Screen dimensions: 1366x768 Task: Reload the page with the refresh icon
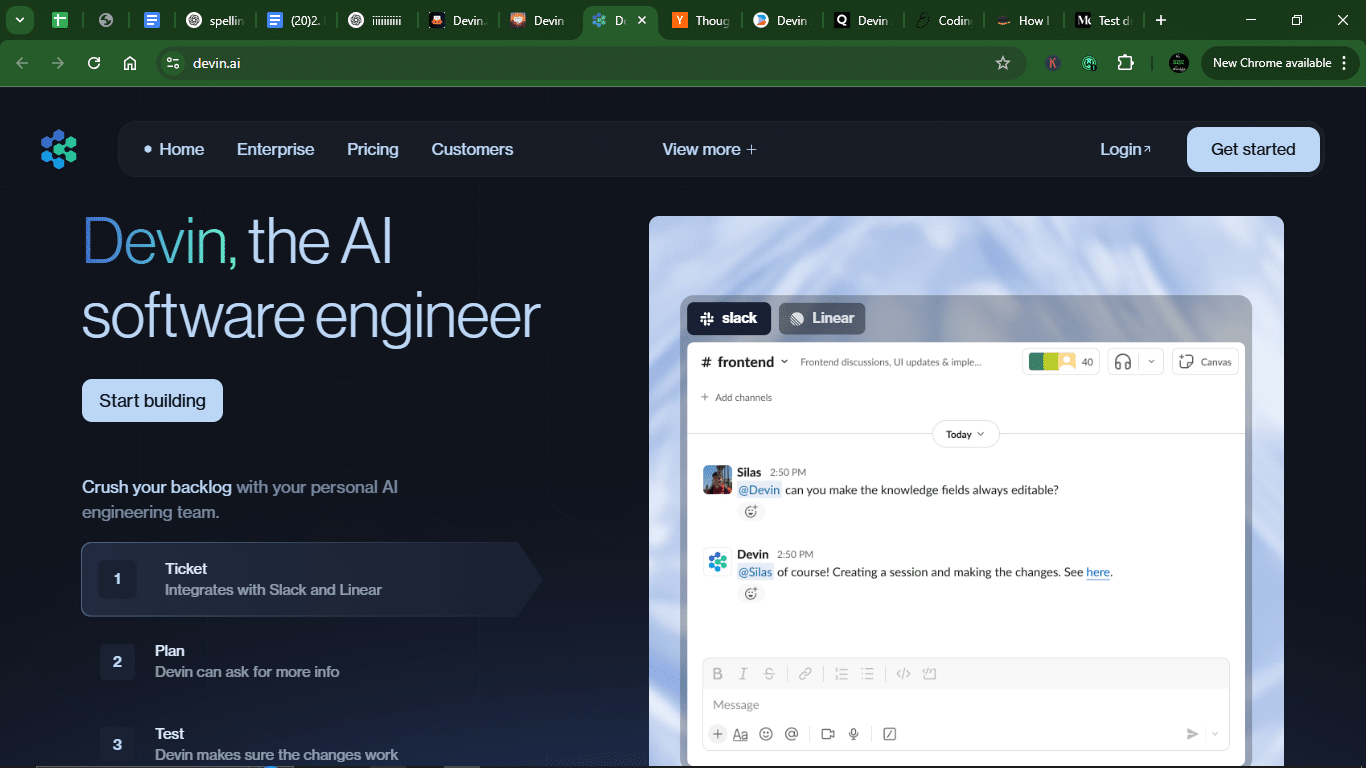94,63
